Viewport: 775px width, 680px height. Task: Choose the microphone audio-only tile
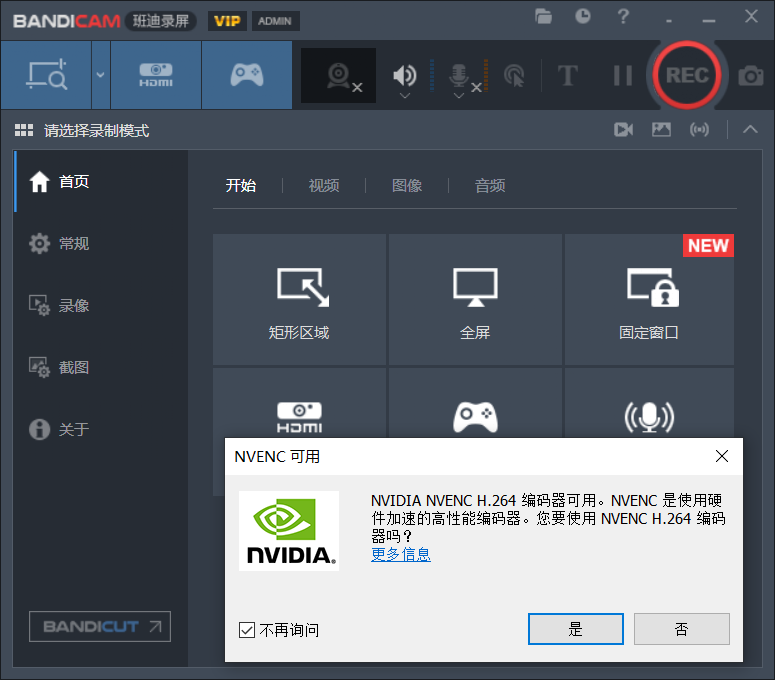(649, 403)
